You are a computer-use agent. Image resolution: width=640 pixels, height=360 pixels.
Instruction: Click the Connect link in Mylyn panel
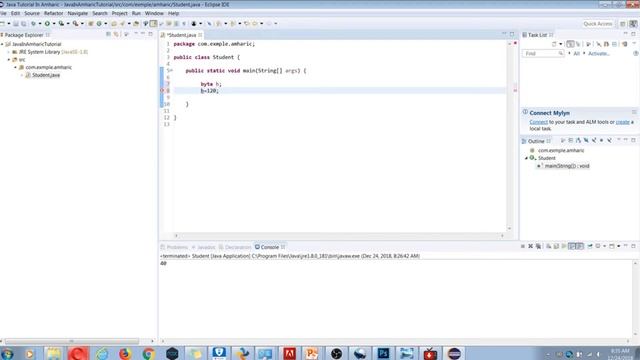click(x=538, y=122)
